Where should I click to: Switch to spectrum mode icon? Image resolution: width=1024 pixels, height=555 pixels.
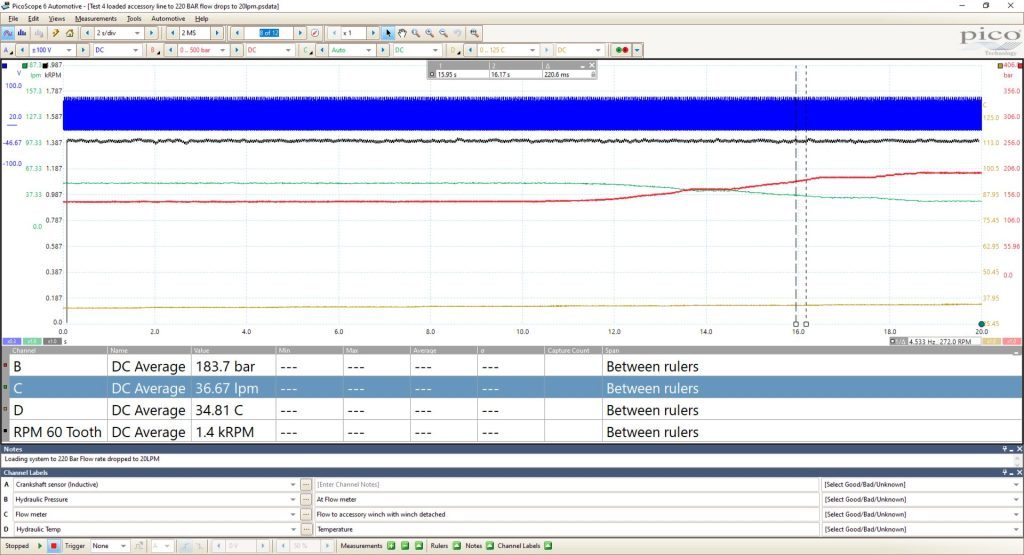click(22, 33)
